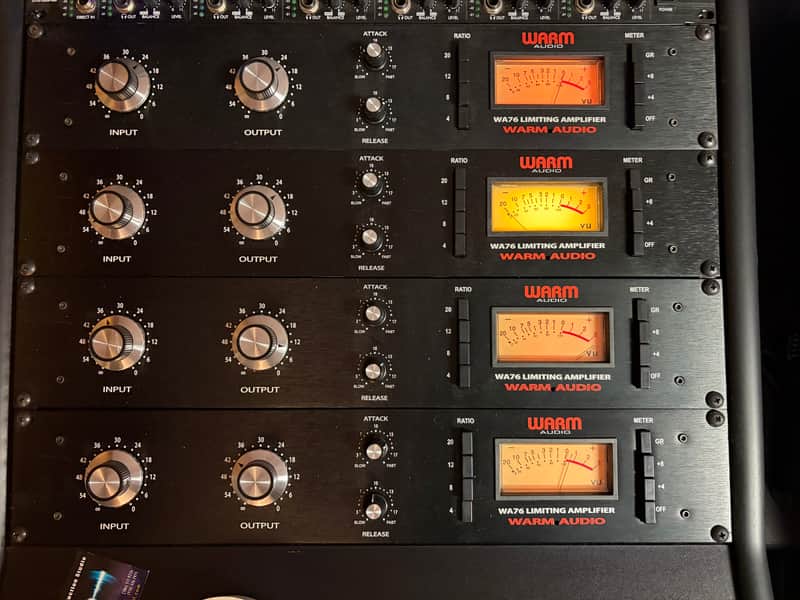Adjust the RELEASE knob on the third WA76
800x600 pixels.
pos(373,371)
